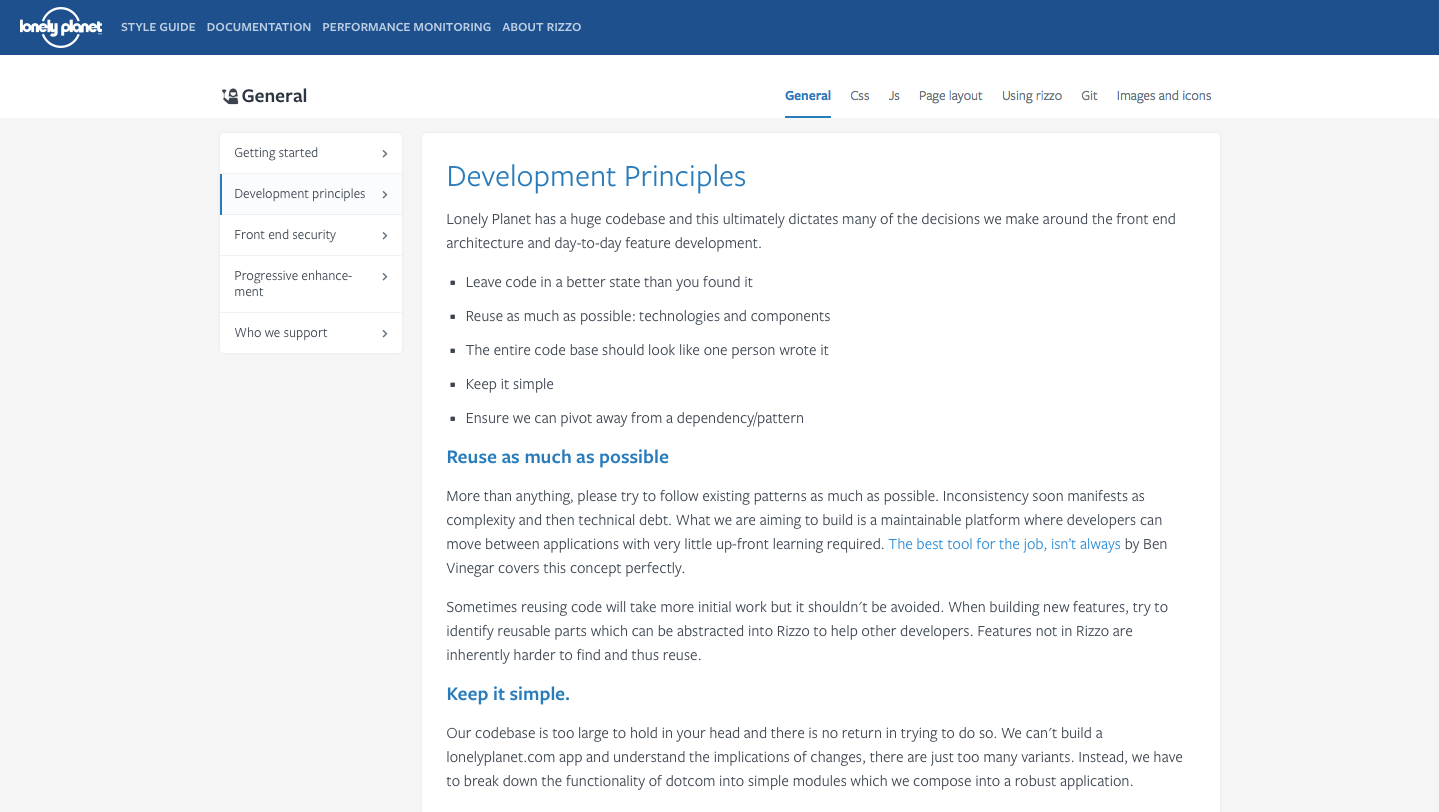Open the Documentation menu item

pos(259,27)
